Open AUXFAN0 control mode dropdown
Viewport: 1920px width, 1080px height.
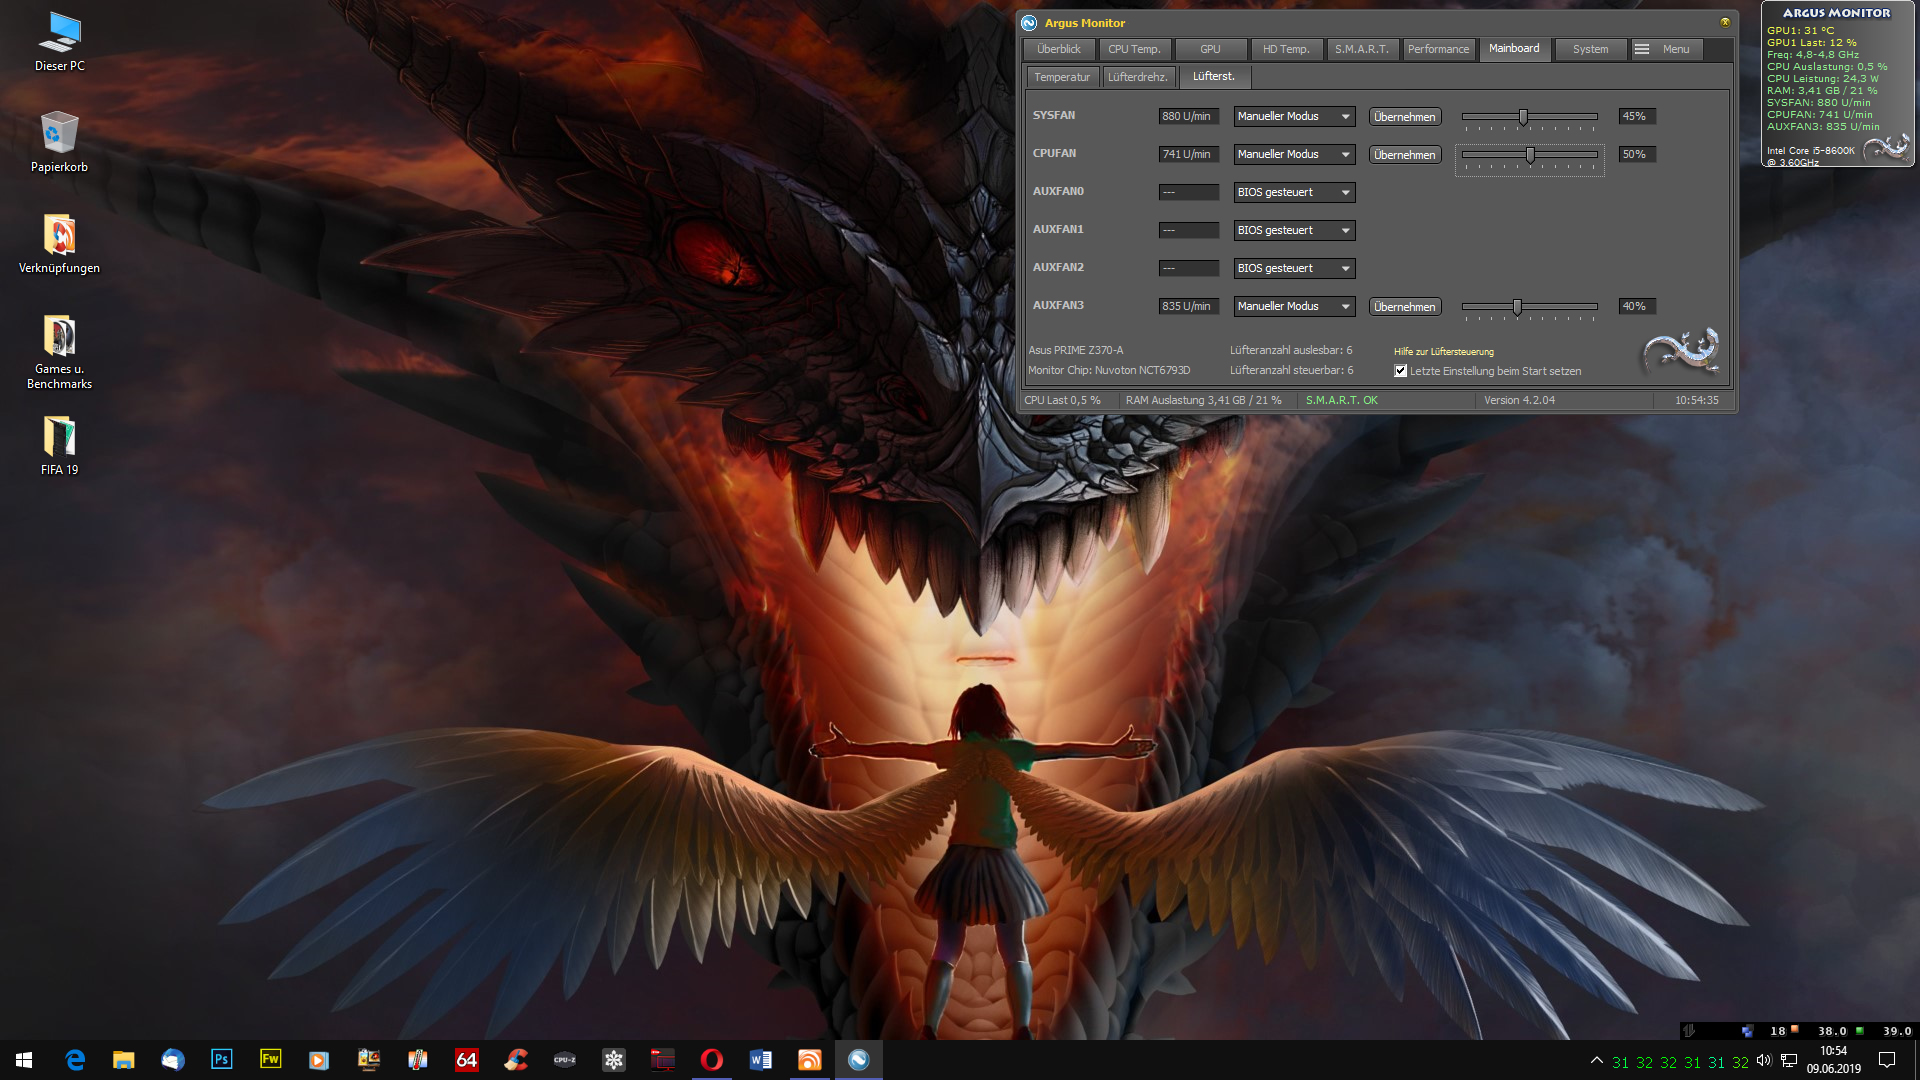pos(1294,193)
